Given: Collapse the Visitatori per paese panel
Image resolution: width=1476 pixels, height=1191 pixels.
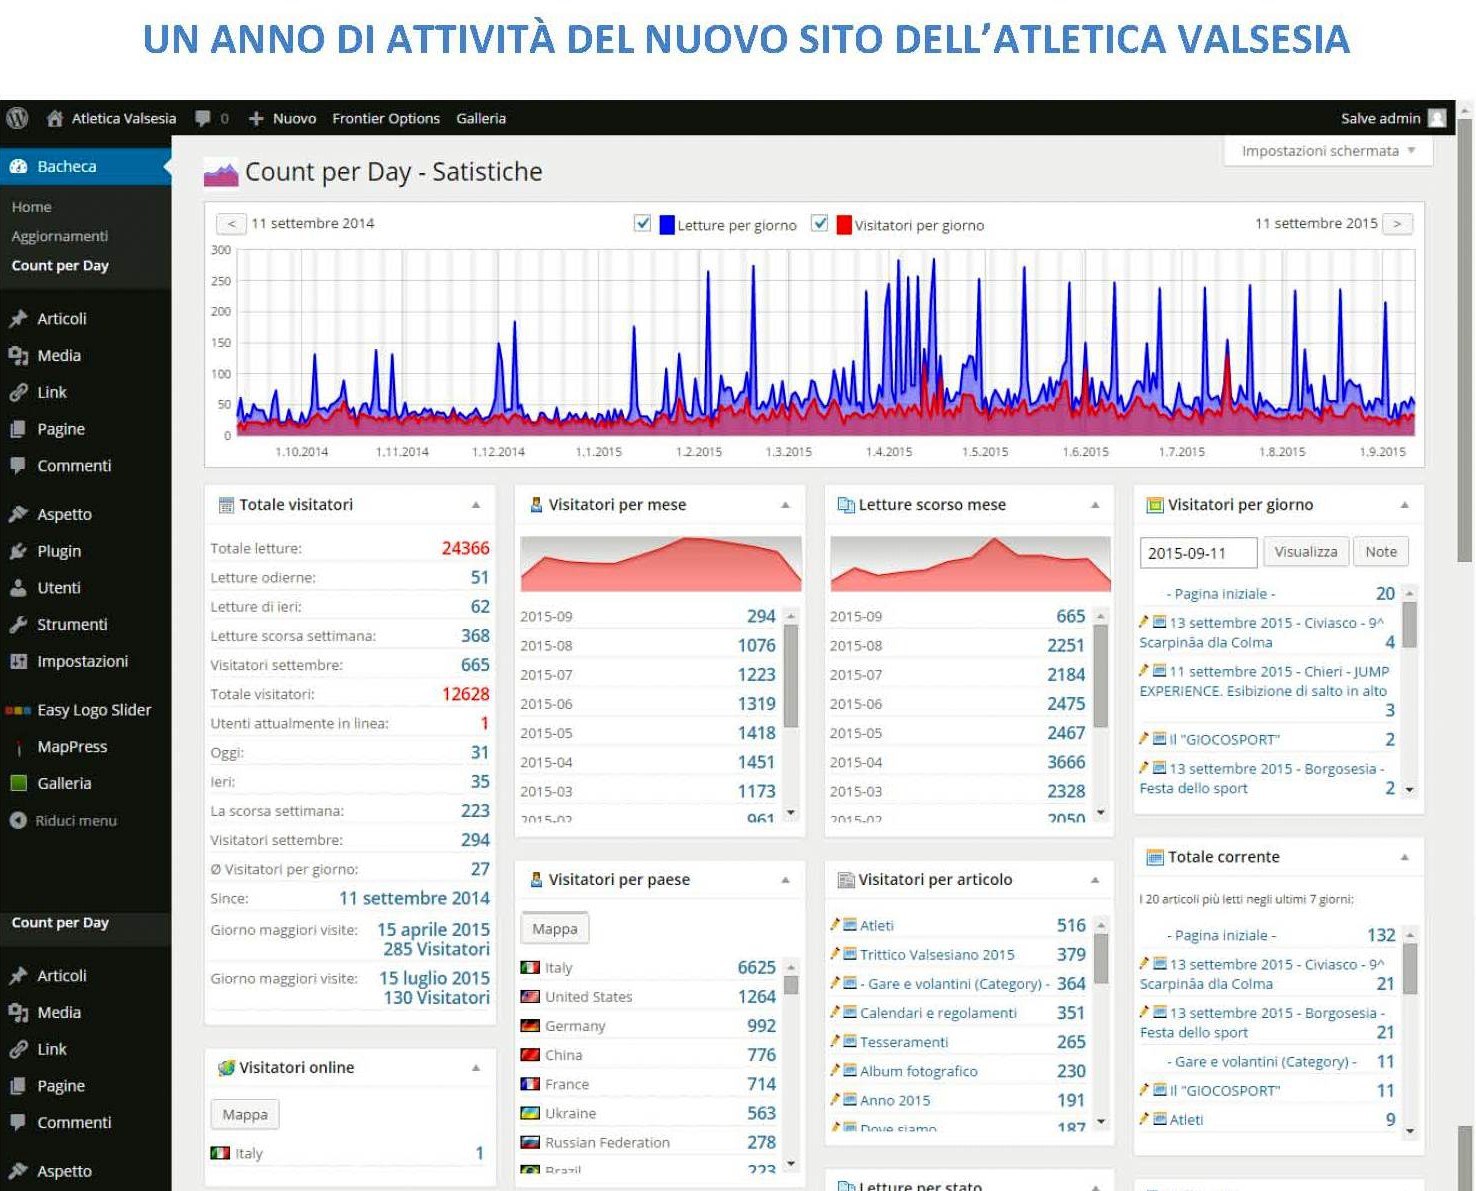Looking at the screenshot, I should 785,880.
